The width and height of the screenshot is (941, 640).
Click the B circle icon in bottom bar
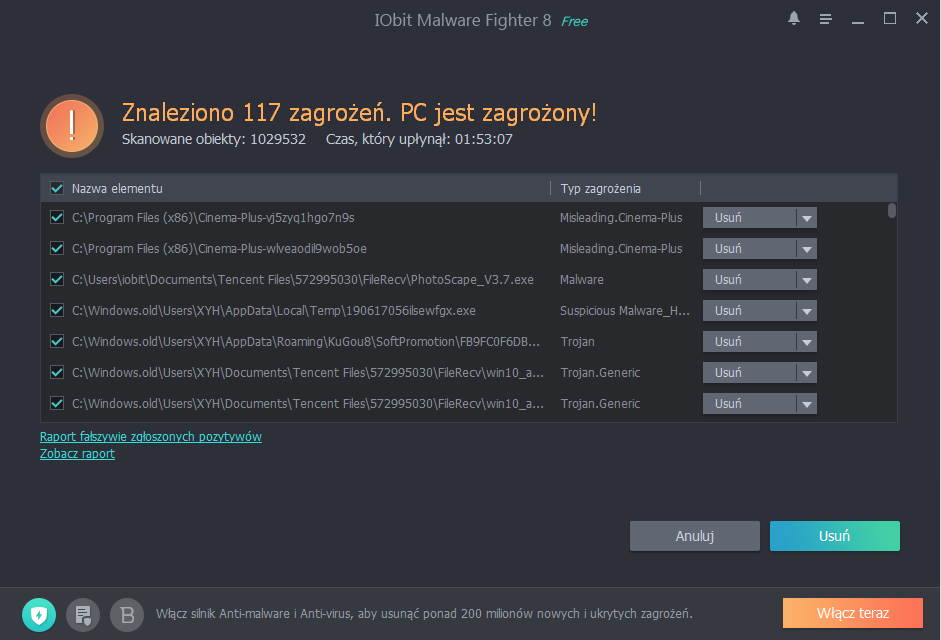point(127,615)
